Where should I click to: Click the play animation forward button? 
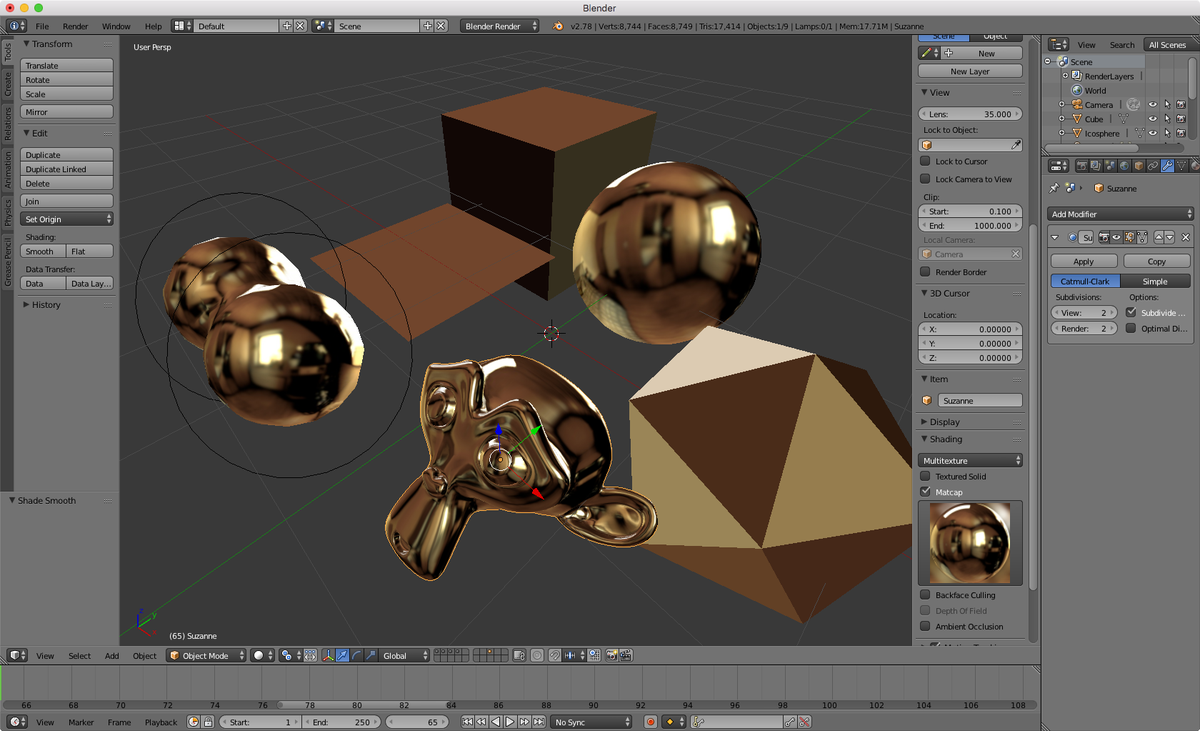(x=510, y=722)
